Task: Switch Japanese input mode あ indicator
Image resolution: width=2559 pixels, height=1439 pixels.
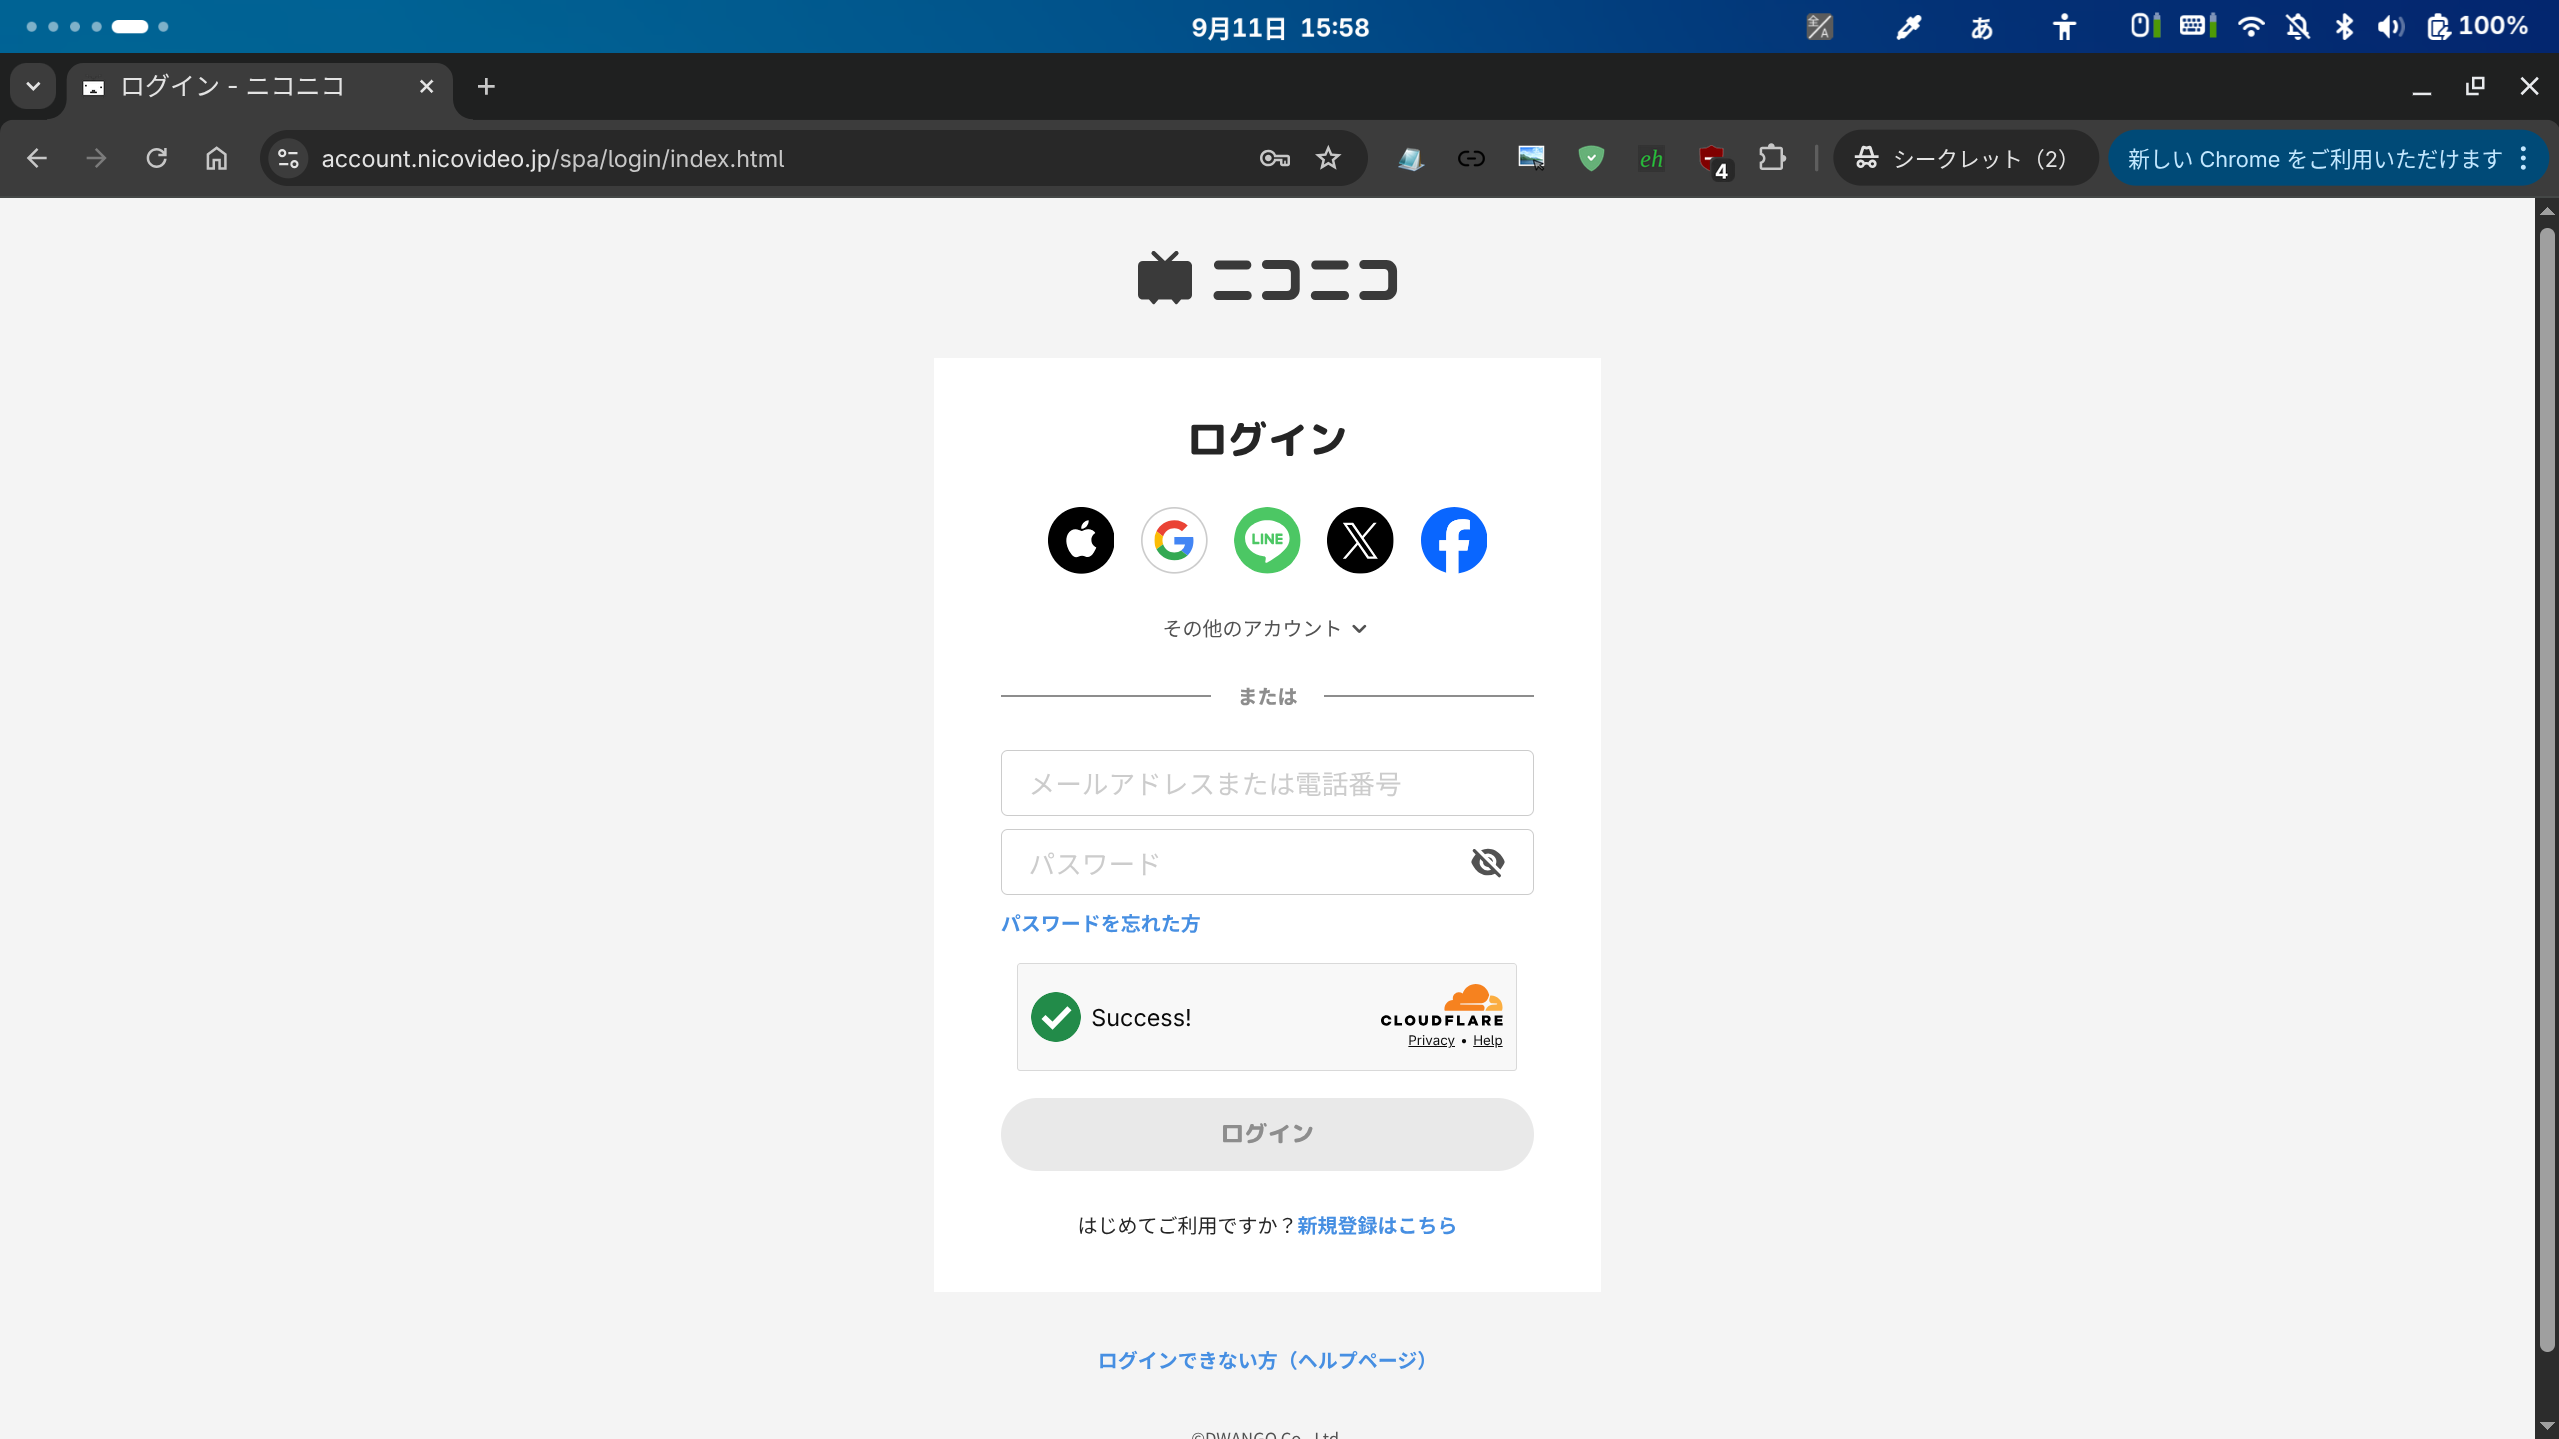Action: pos(1981,27)
